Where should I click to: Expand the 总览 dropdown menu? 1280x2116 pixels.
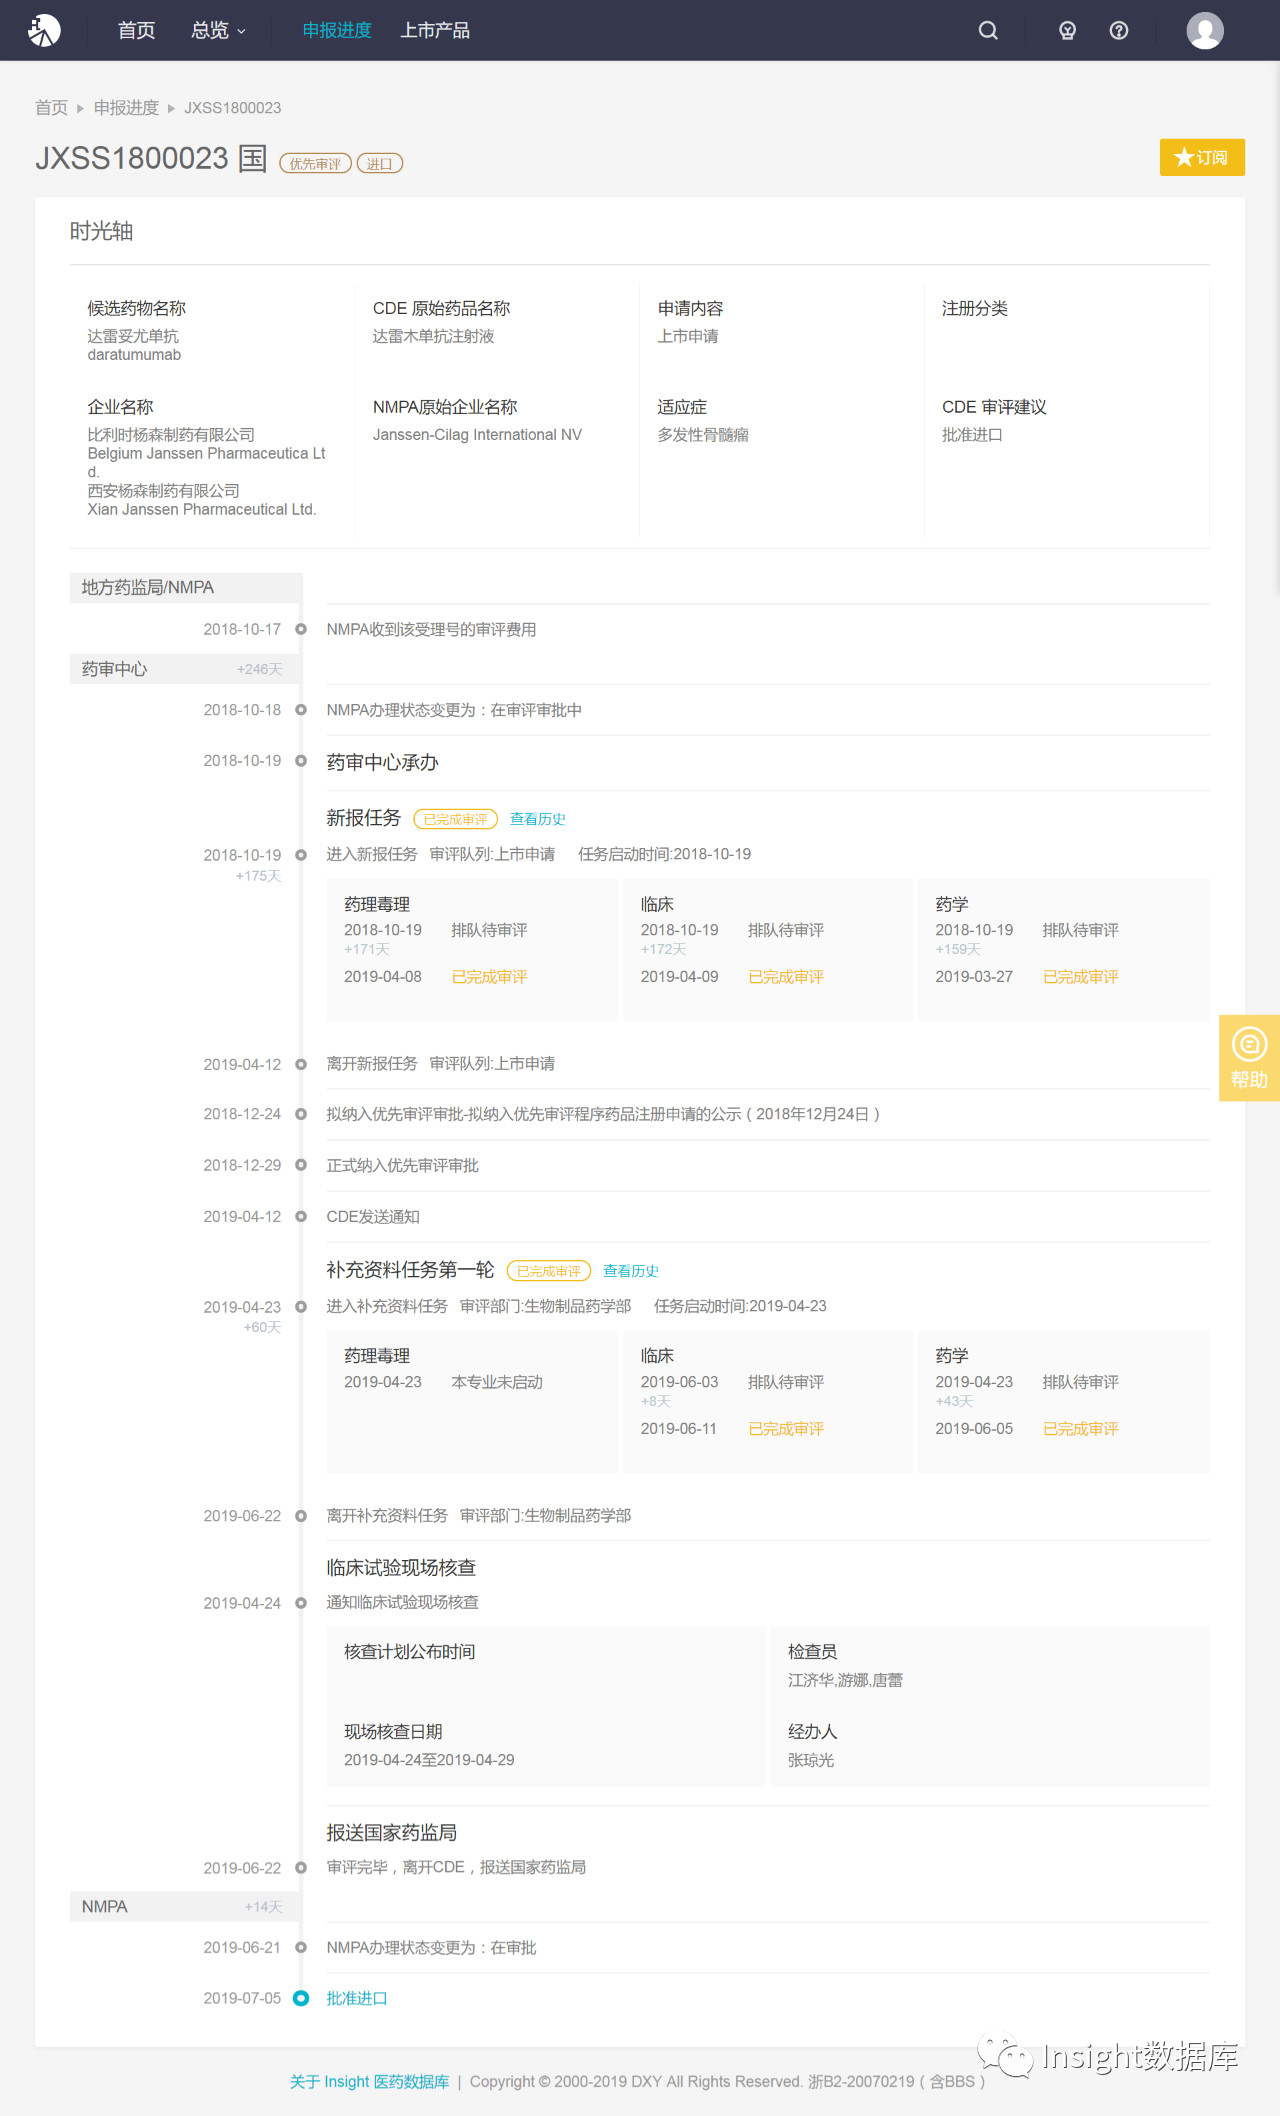pos(218,30)
